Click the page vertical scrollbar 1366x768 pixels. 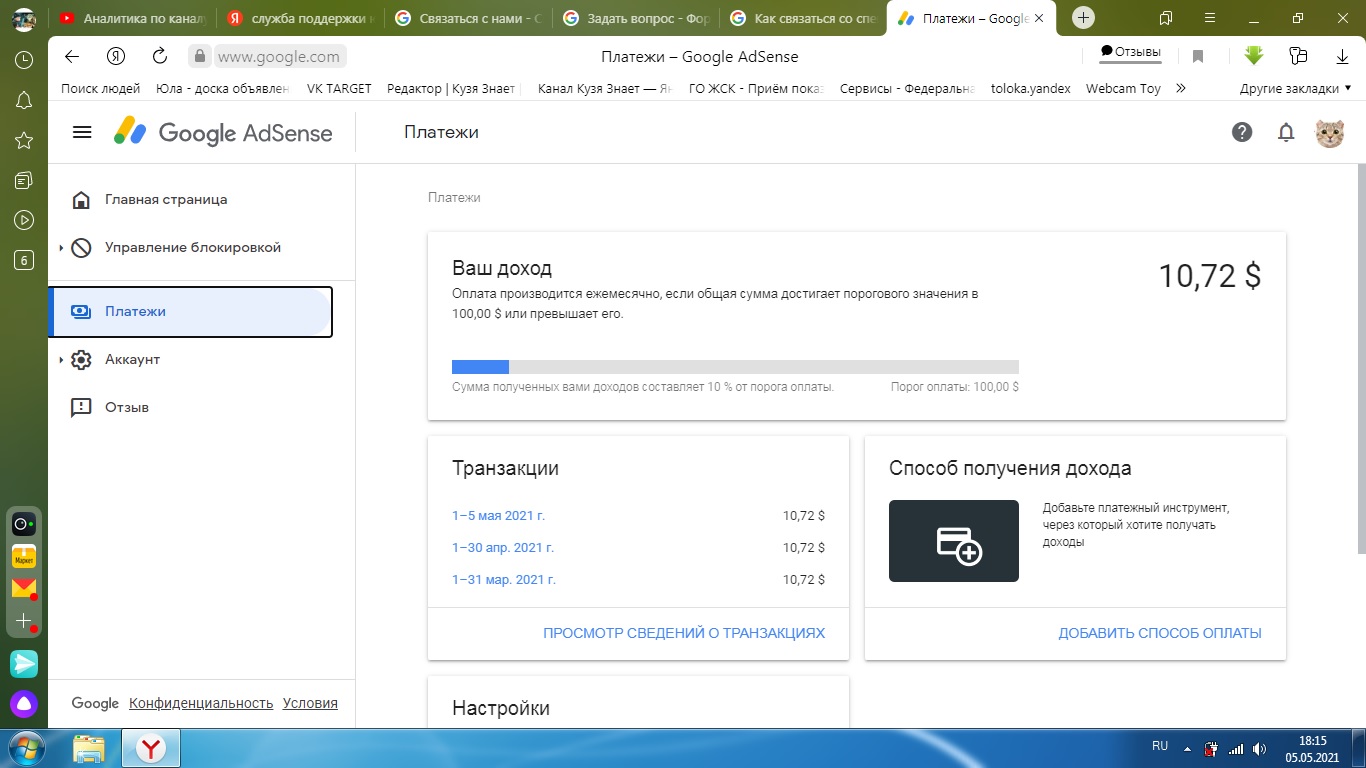coord(1360,358)
